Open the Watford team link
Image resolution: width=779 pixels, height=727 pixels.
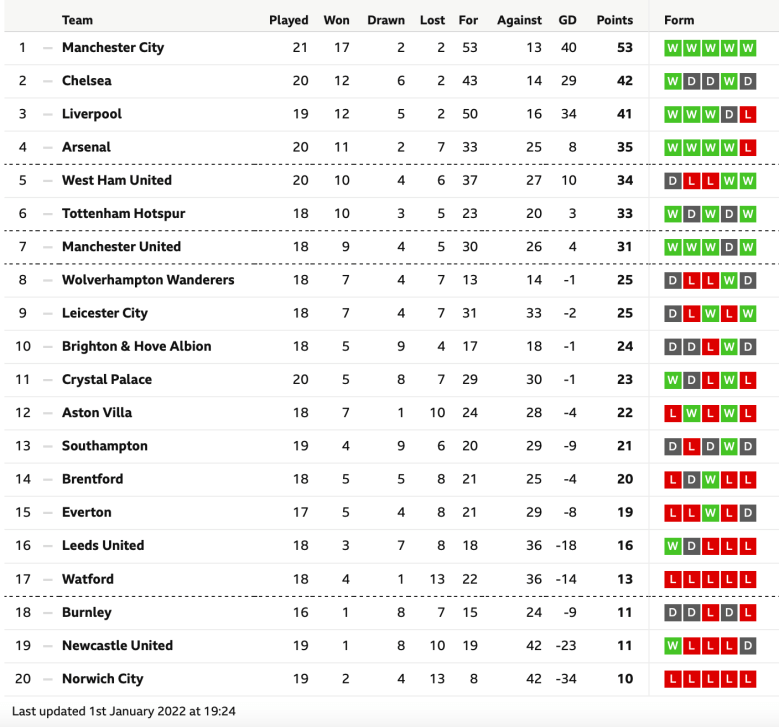click(x=87, y=579)
